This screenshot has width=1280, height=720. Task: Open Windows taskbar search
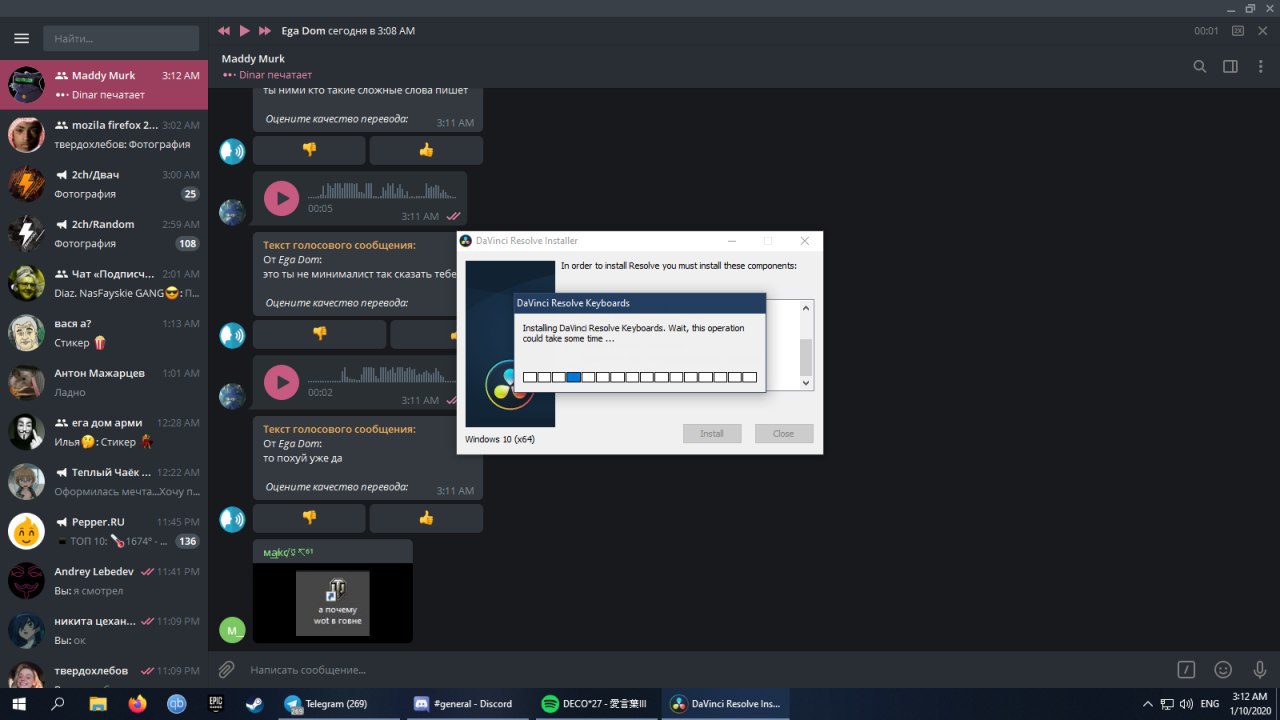click(58, 704)
